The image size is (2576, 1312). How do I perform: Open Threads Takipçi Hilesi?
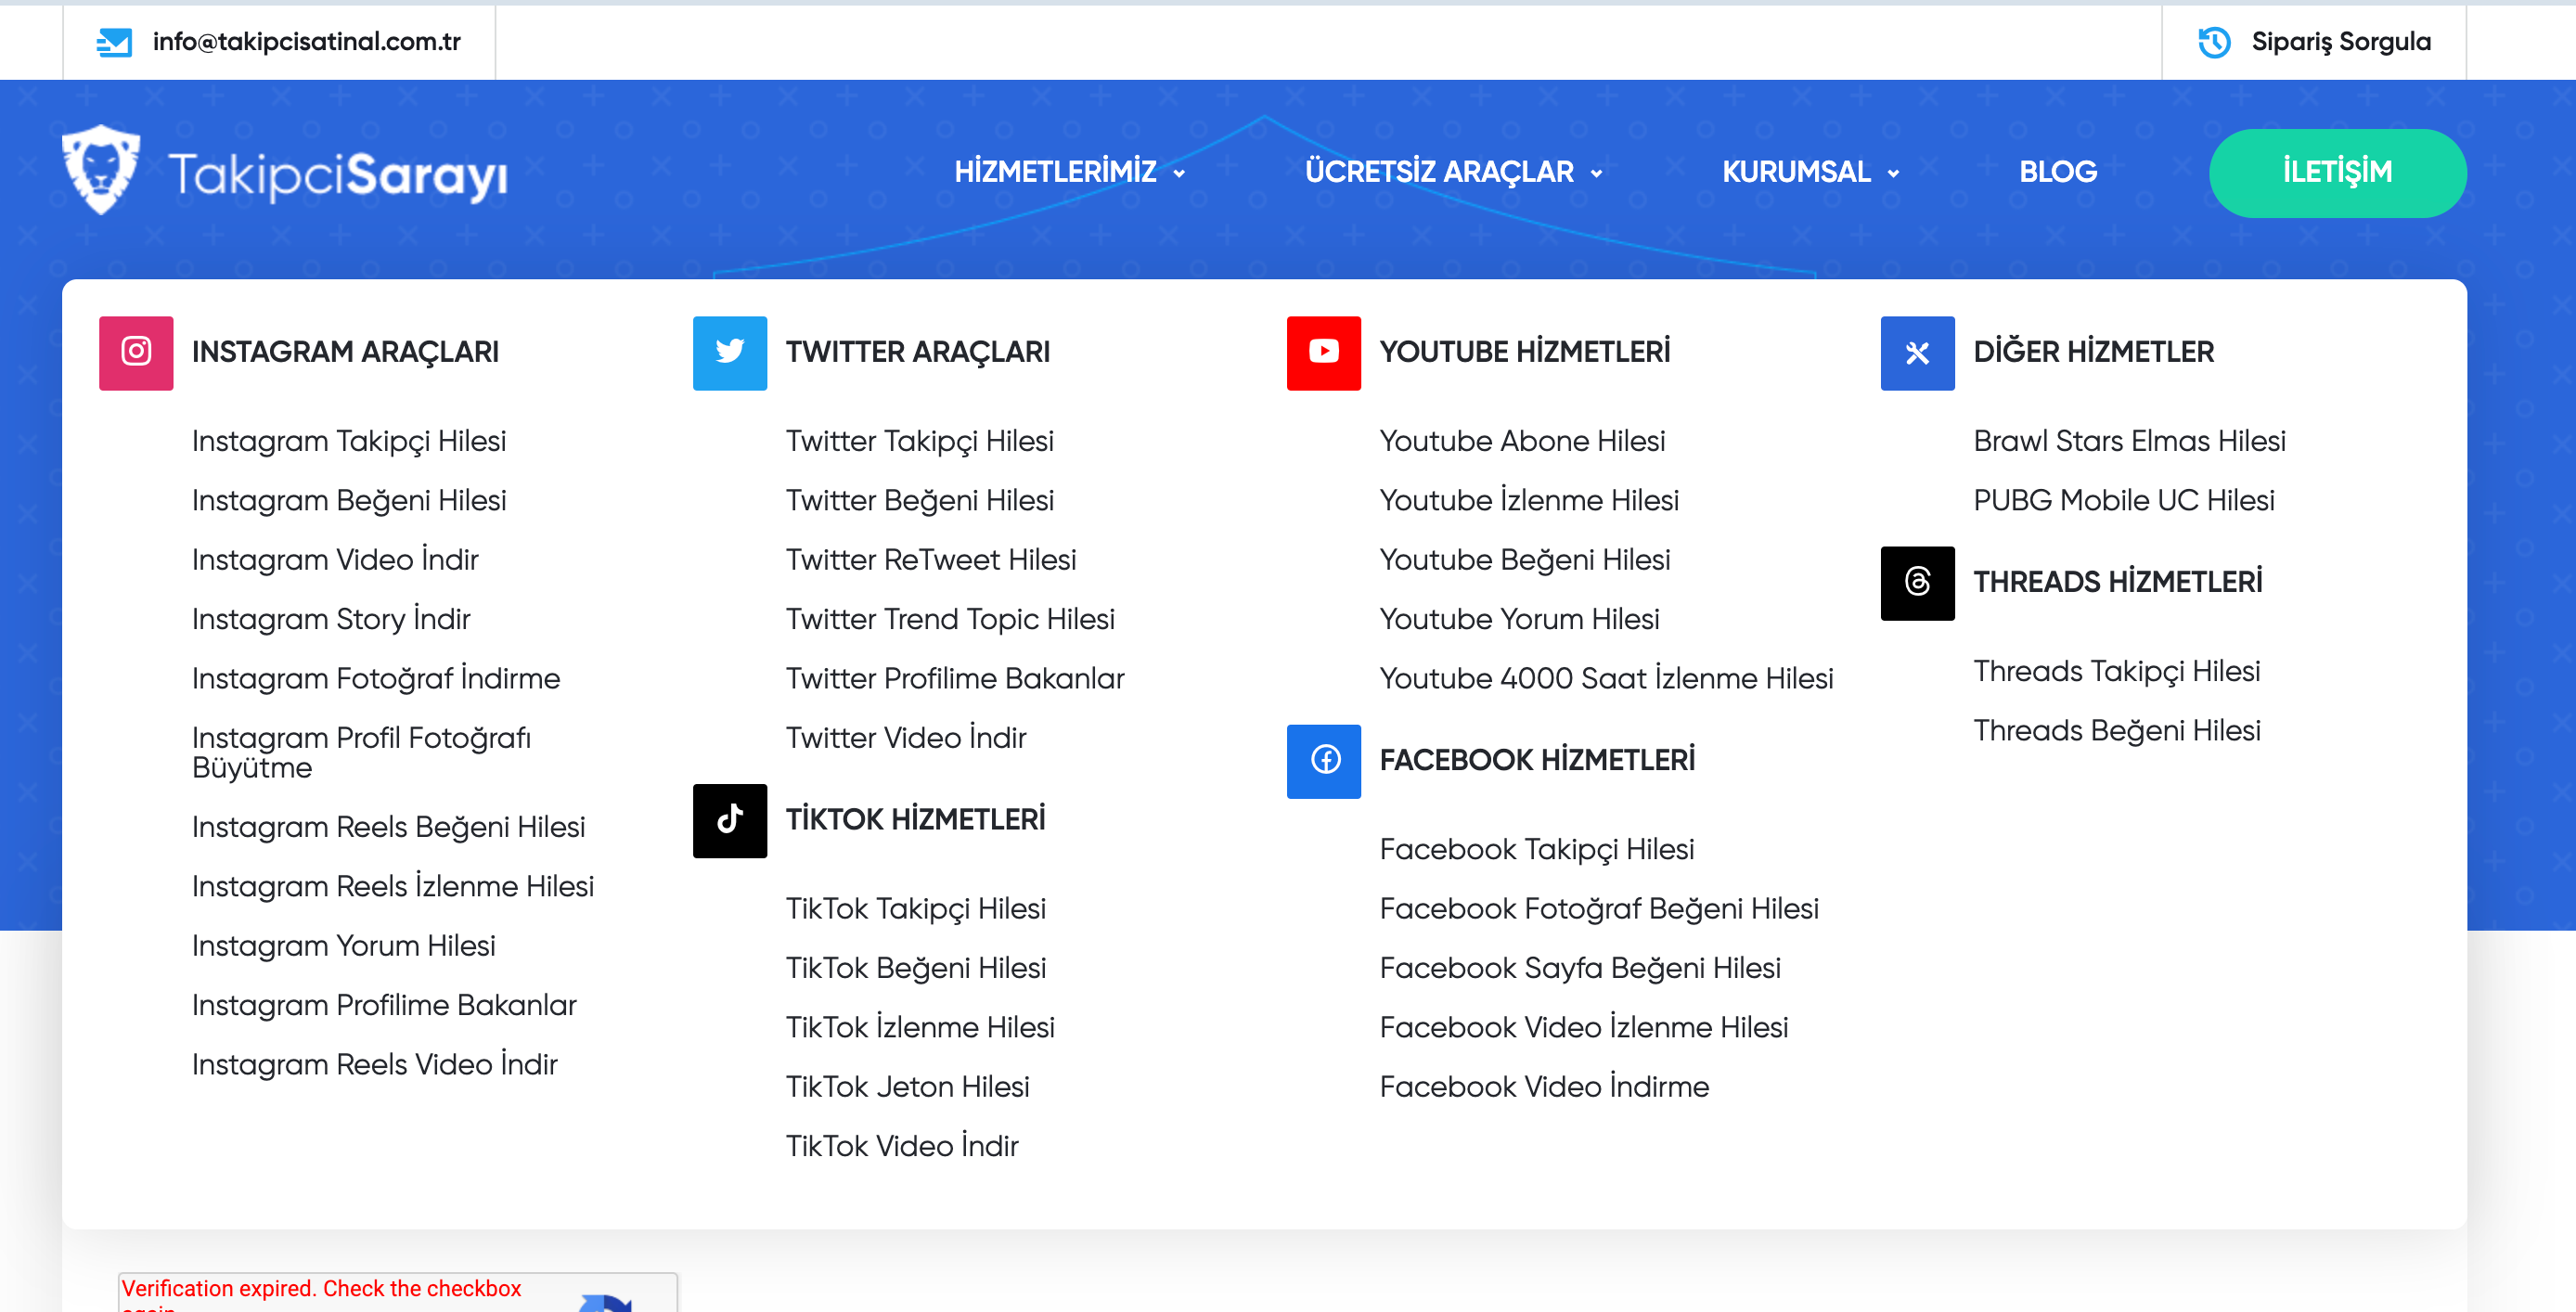coord(2117,671)
